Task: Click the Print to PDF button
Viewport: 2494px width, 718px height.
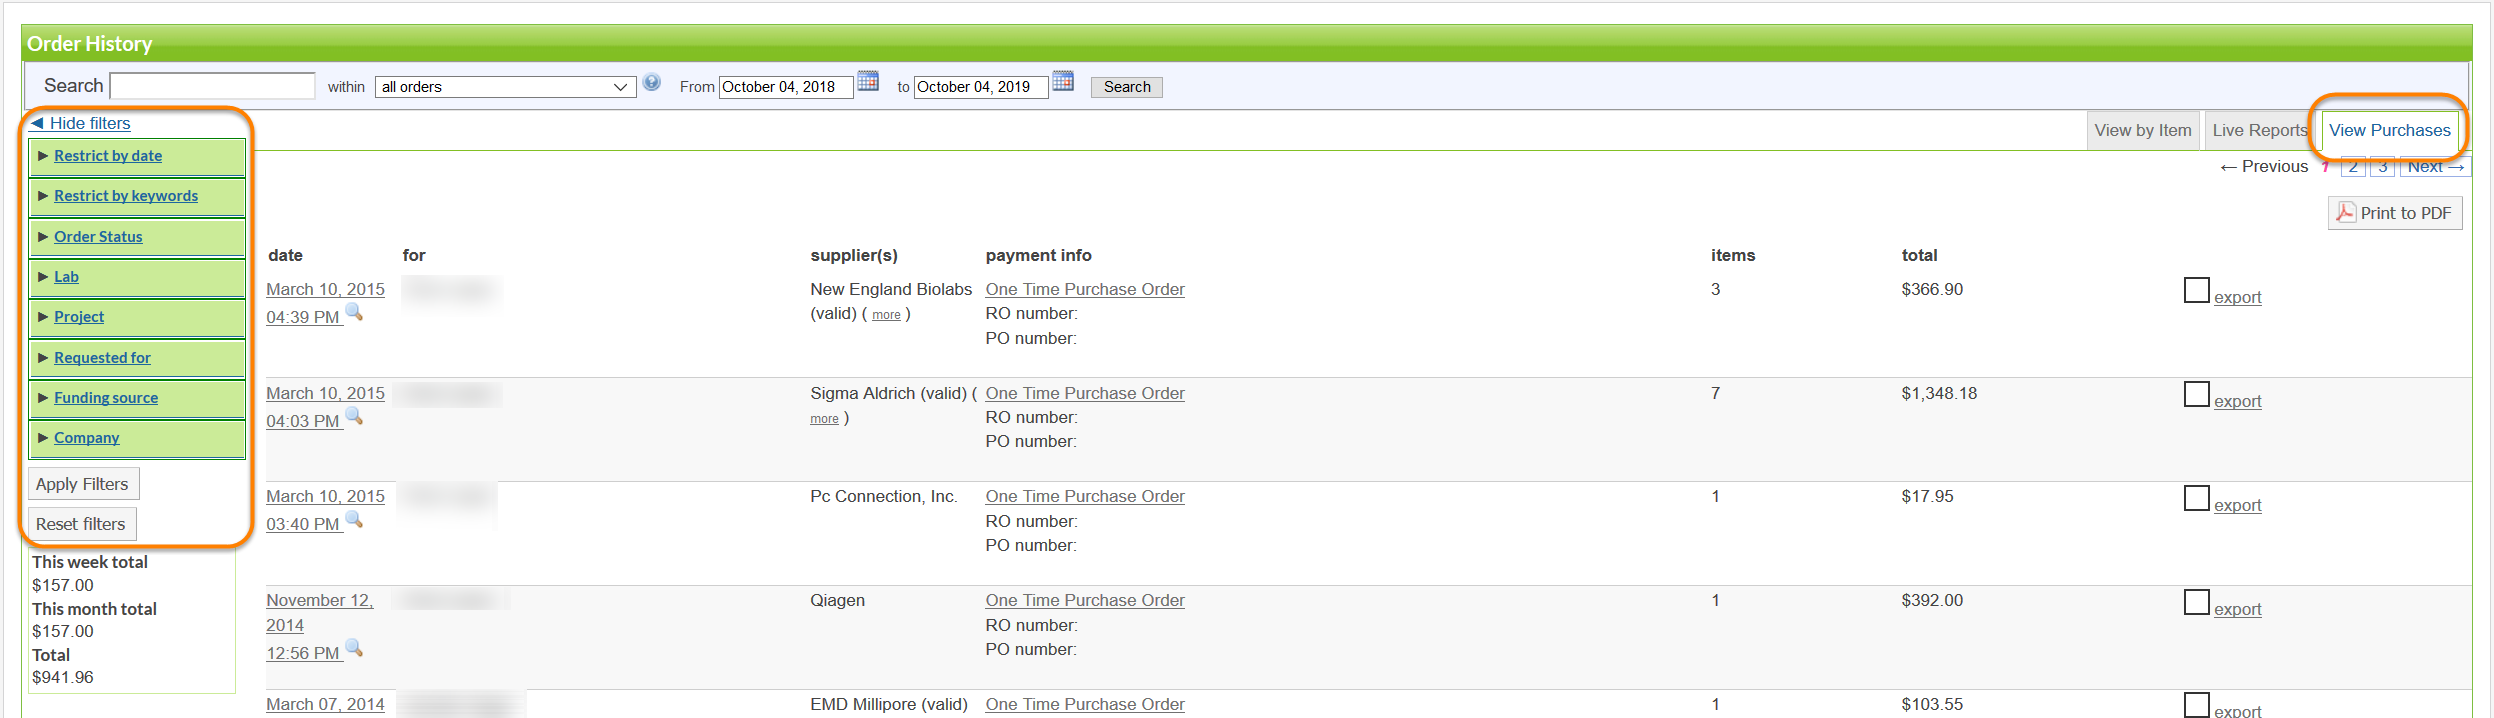Action: coord(2395,213)
